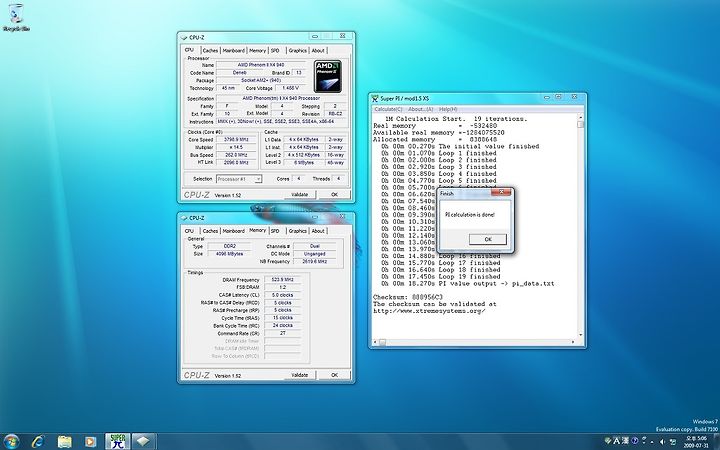The height and width of the screenshot is (450, 720).
Task: Open the Windows Start orb
Action: click(x=11, y=442)
